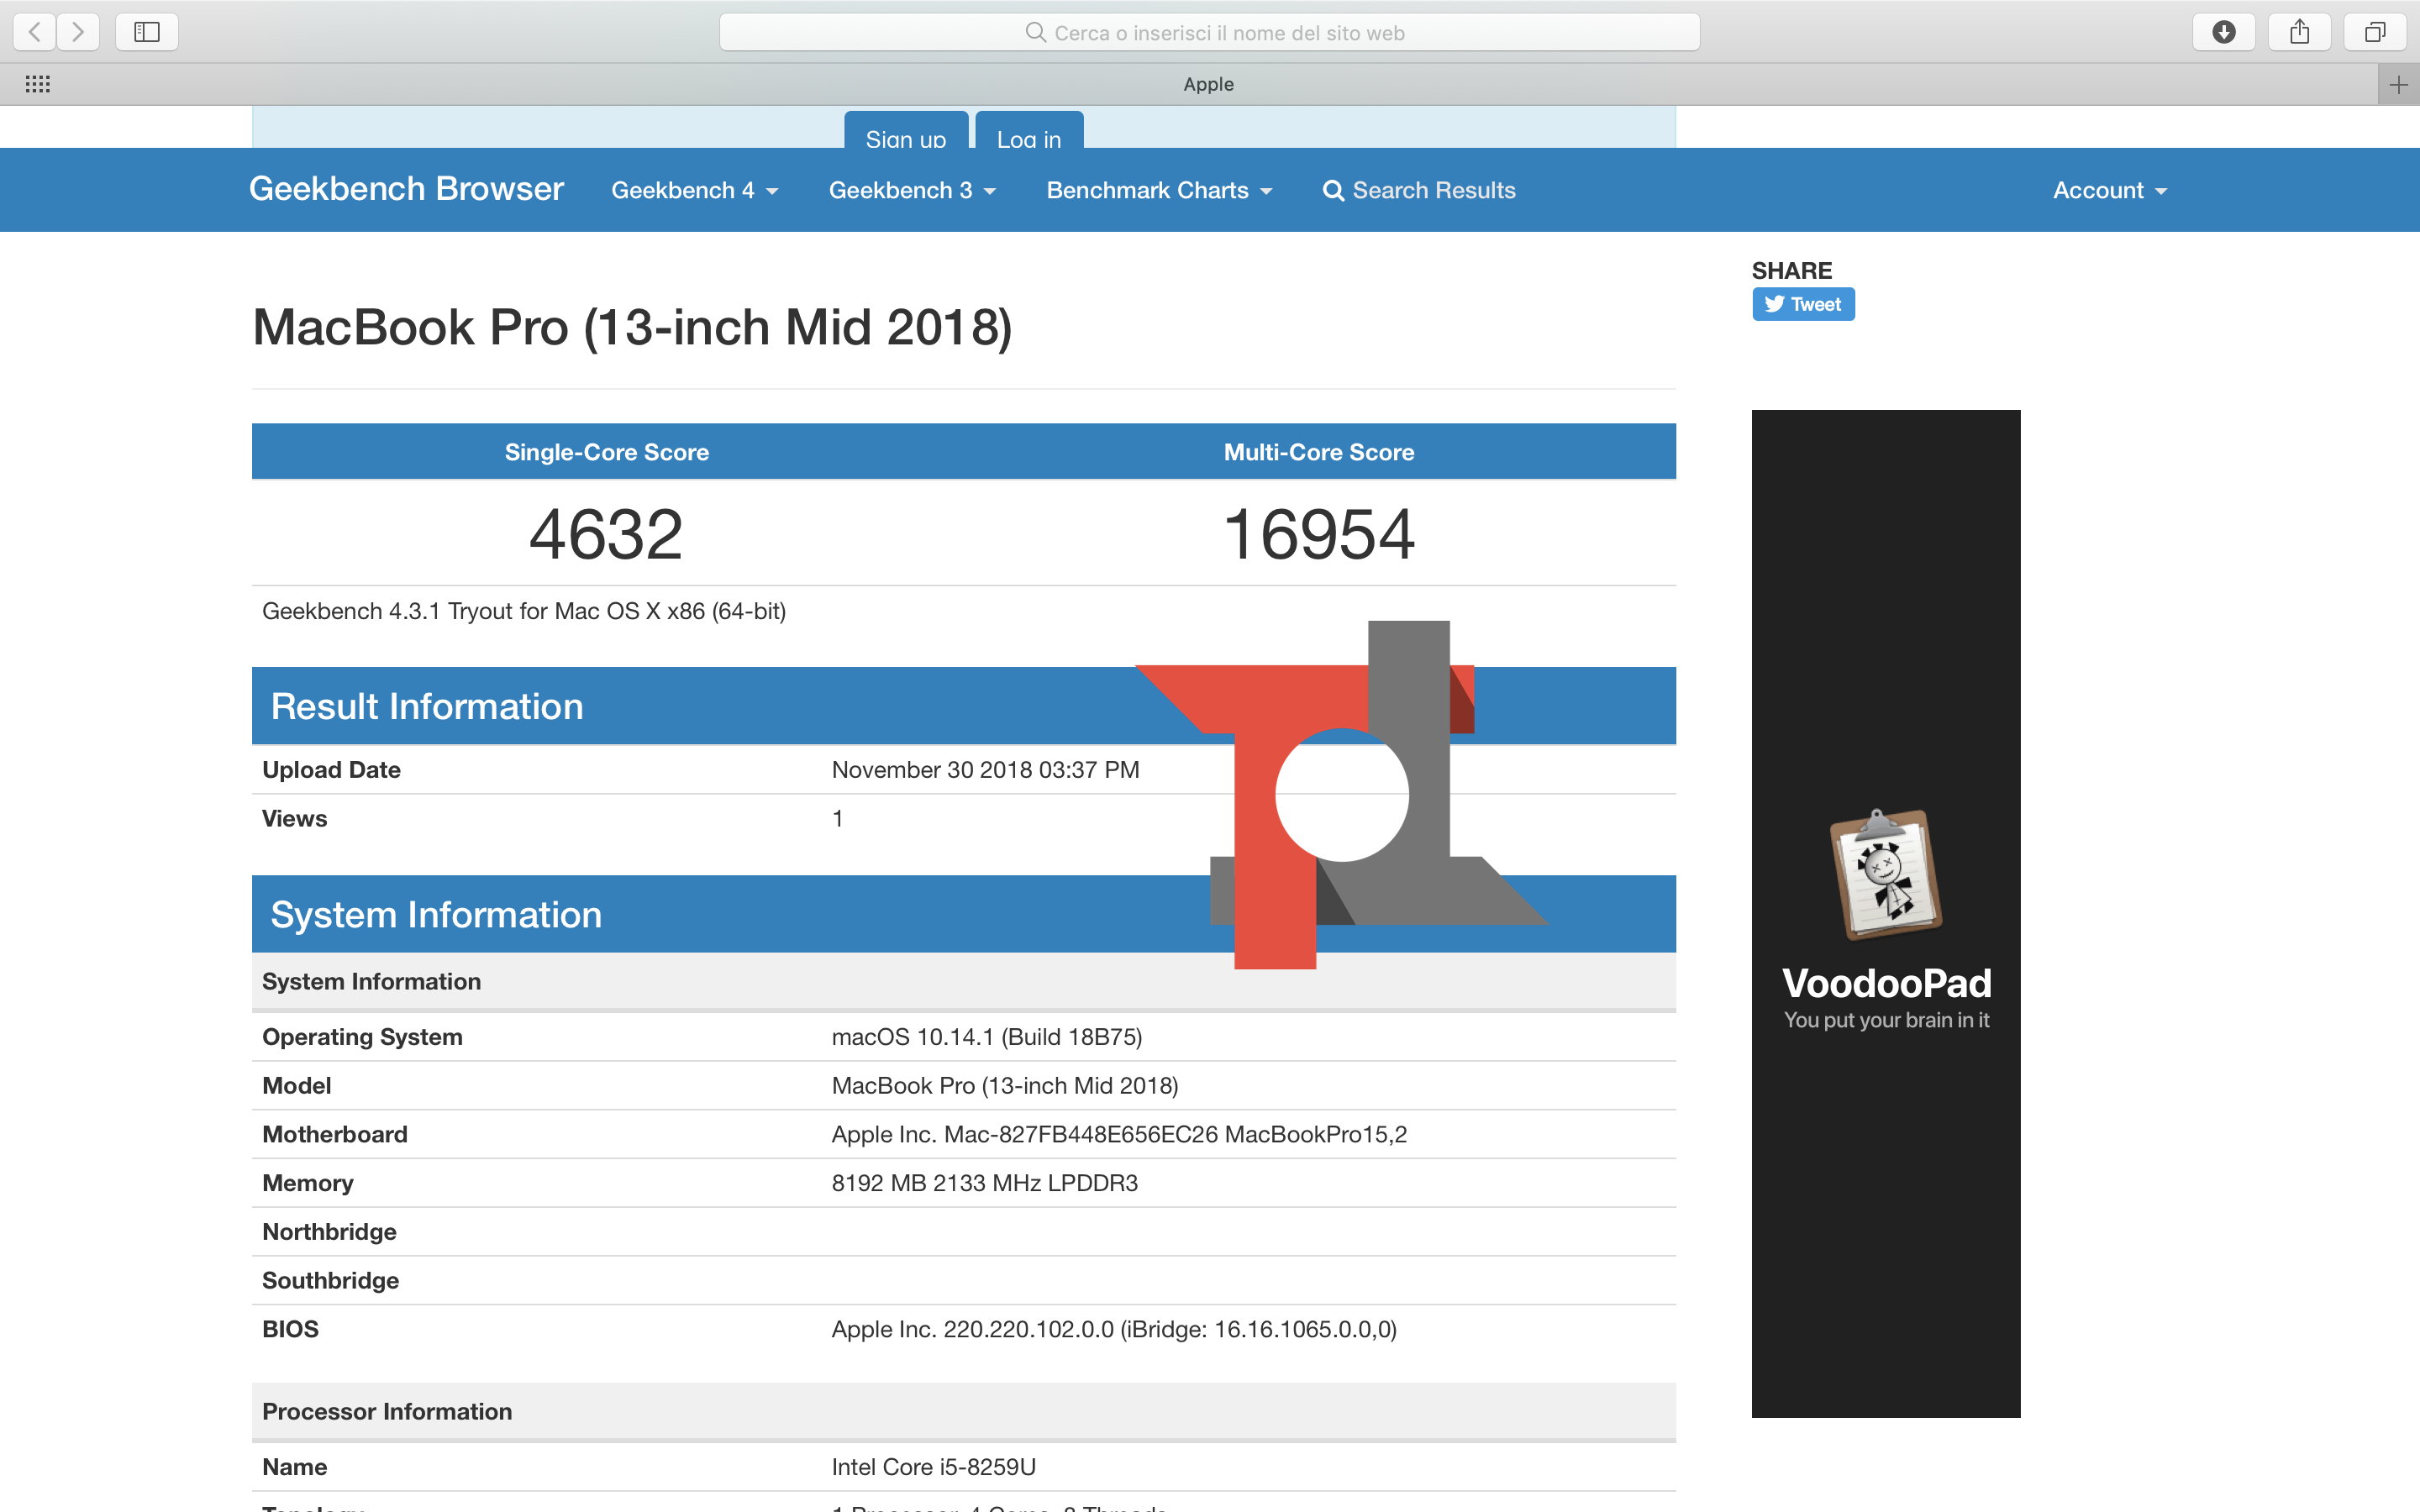The image size is (2420, 1512).
Task: Click the Tweet share button
Action: point(1803,304)
